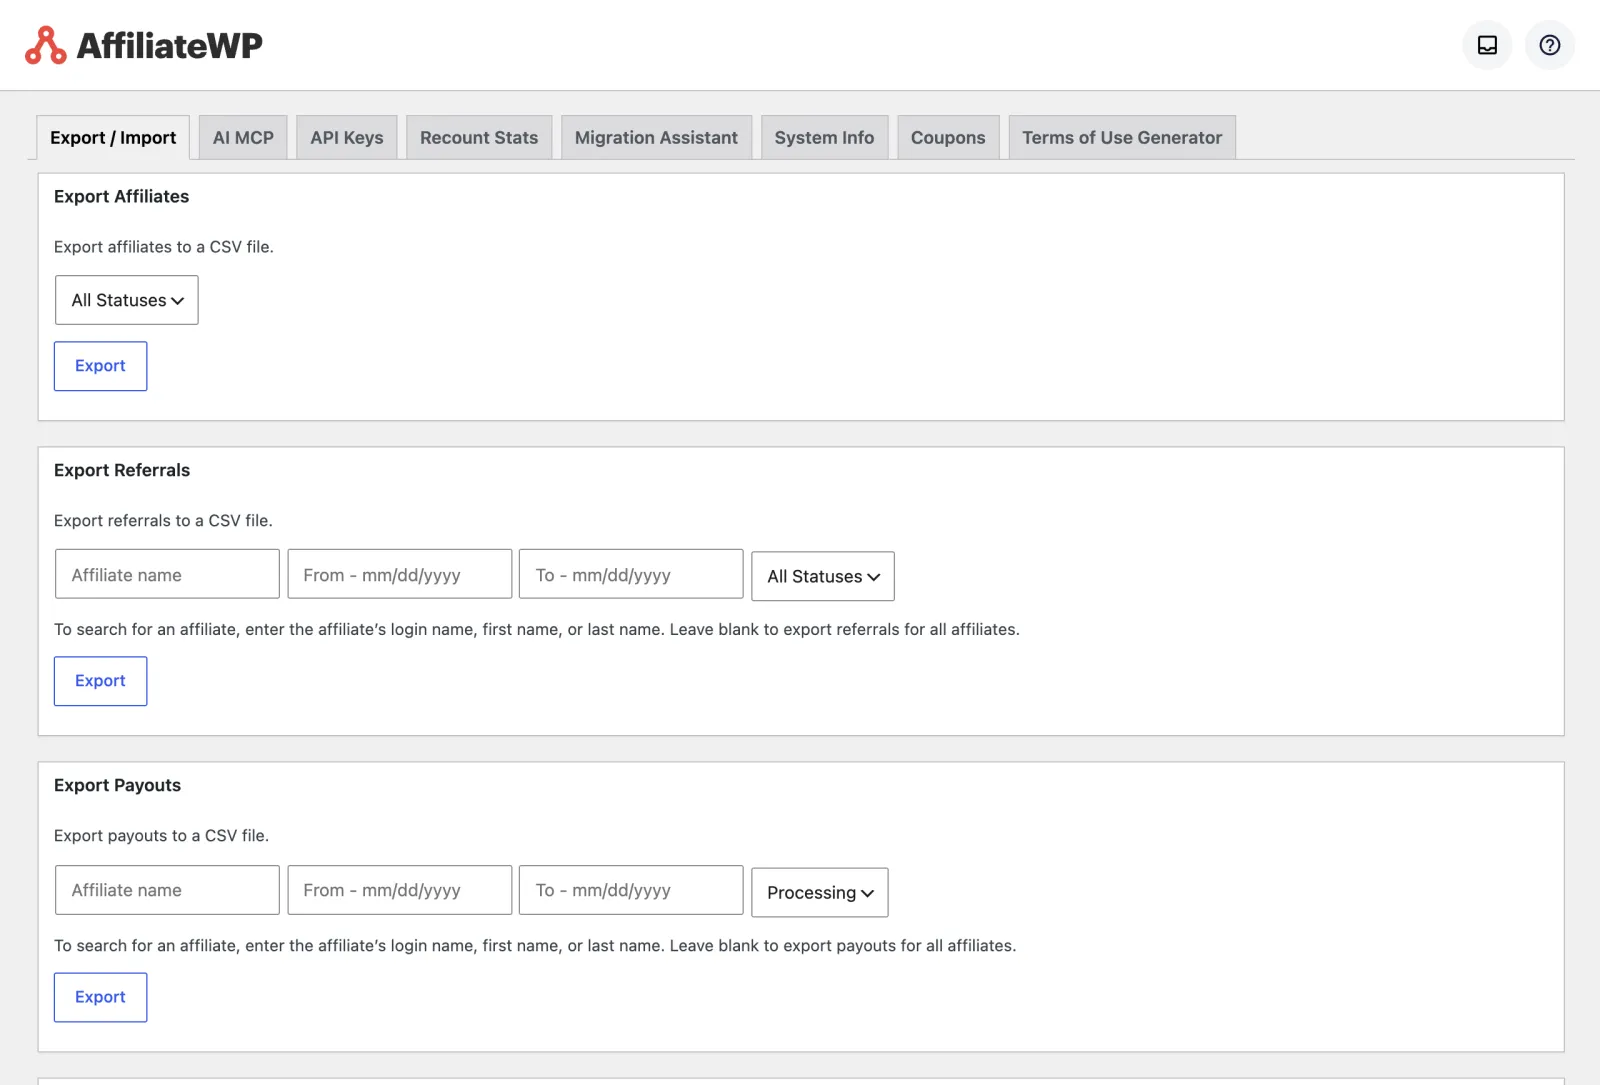The width and height of the screenshot is (1600, 1085).
Task: Open the Processing status dropdown in Export Payouts
Action: [x=820, y=892]
